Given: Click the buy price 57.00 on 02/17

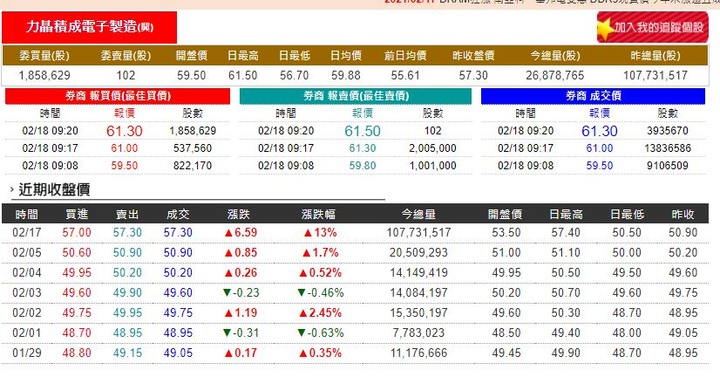Looking at the screenshot, I should [x=77, y=232].
